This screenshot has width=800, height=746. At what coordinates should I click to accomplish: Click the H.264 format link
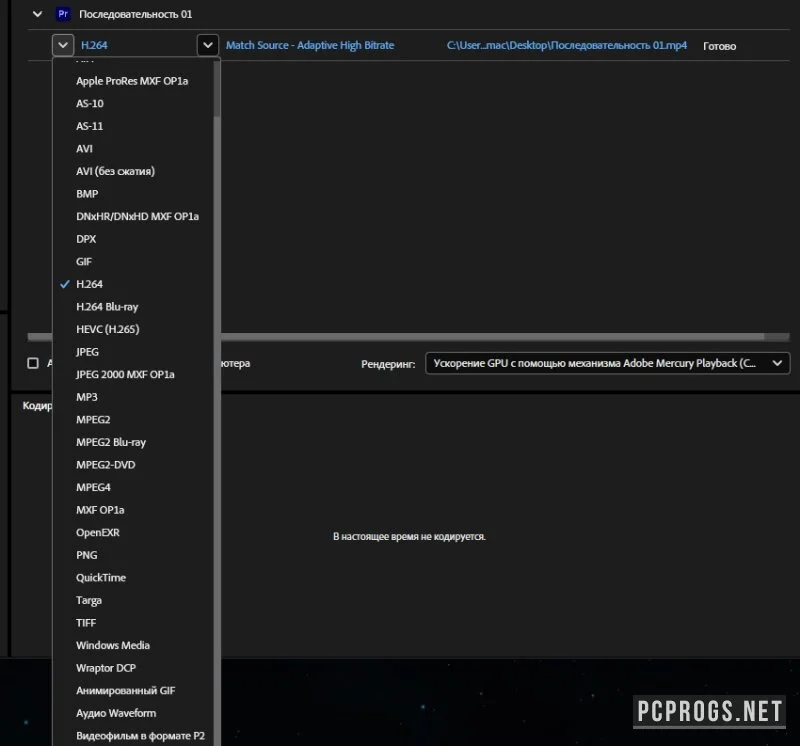coord(94,45)
